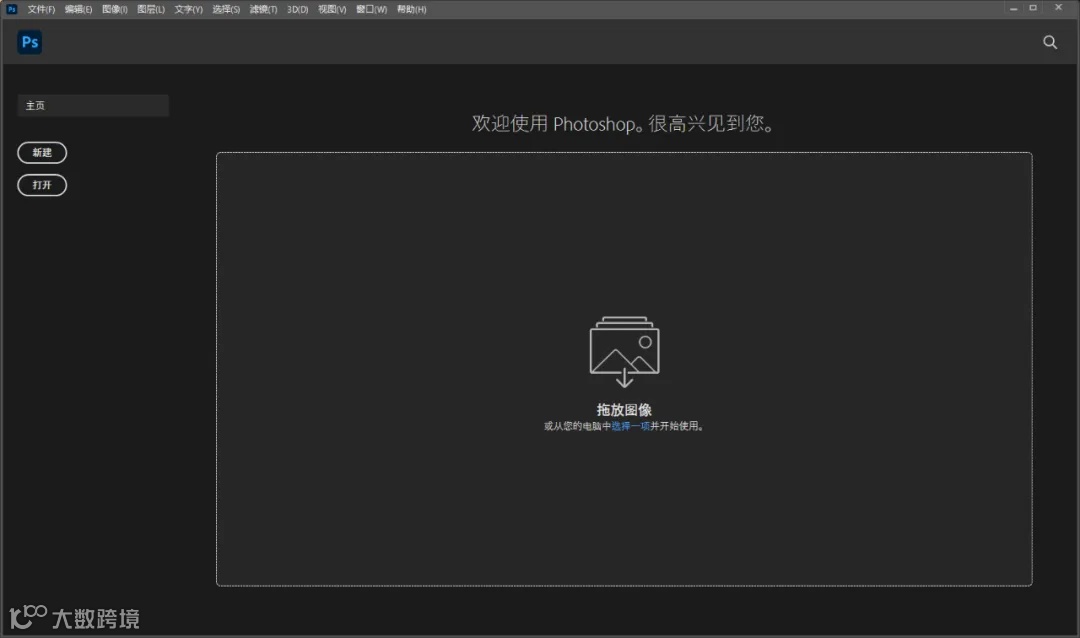Close the Photoshop window
The width and height of the screenshot is (1080, 638).
(1058, 8)
